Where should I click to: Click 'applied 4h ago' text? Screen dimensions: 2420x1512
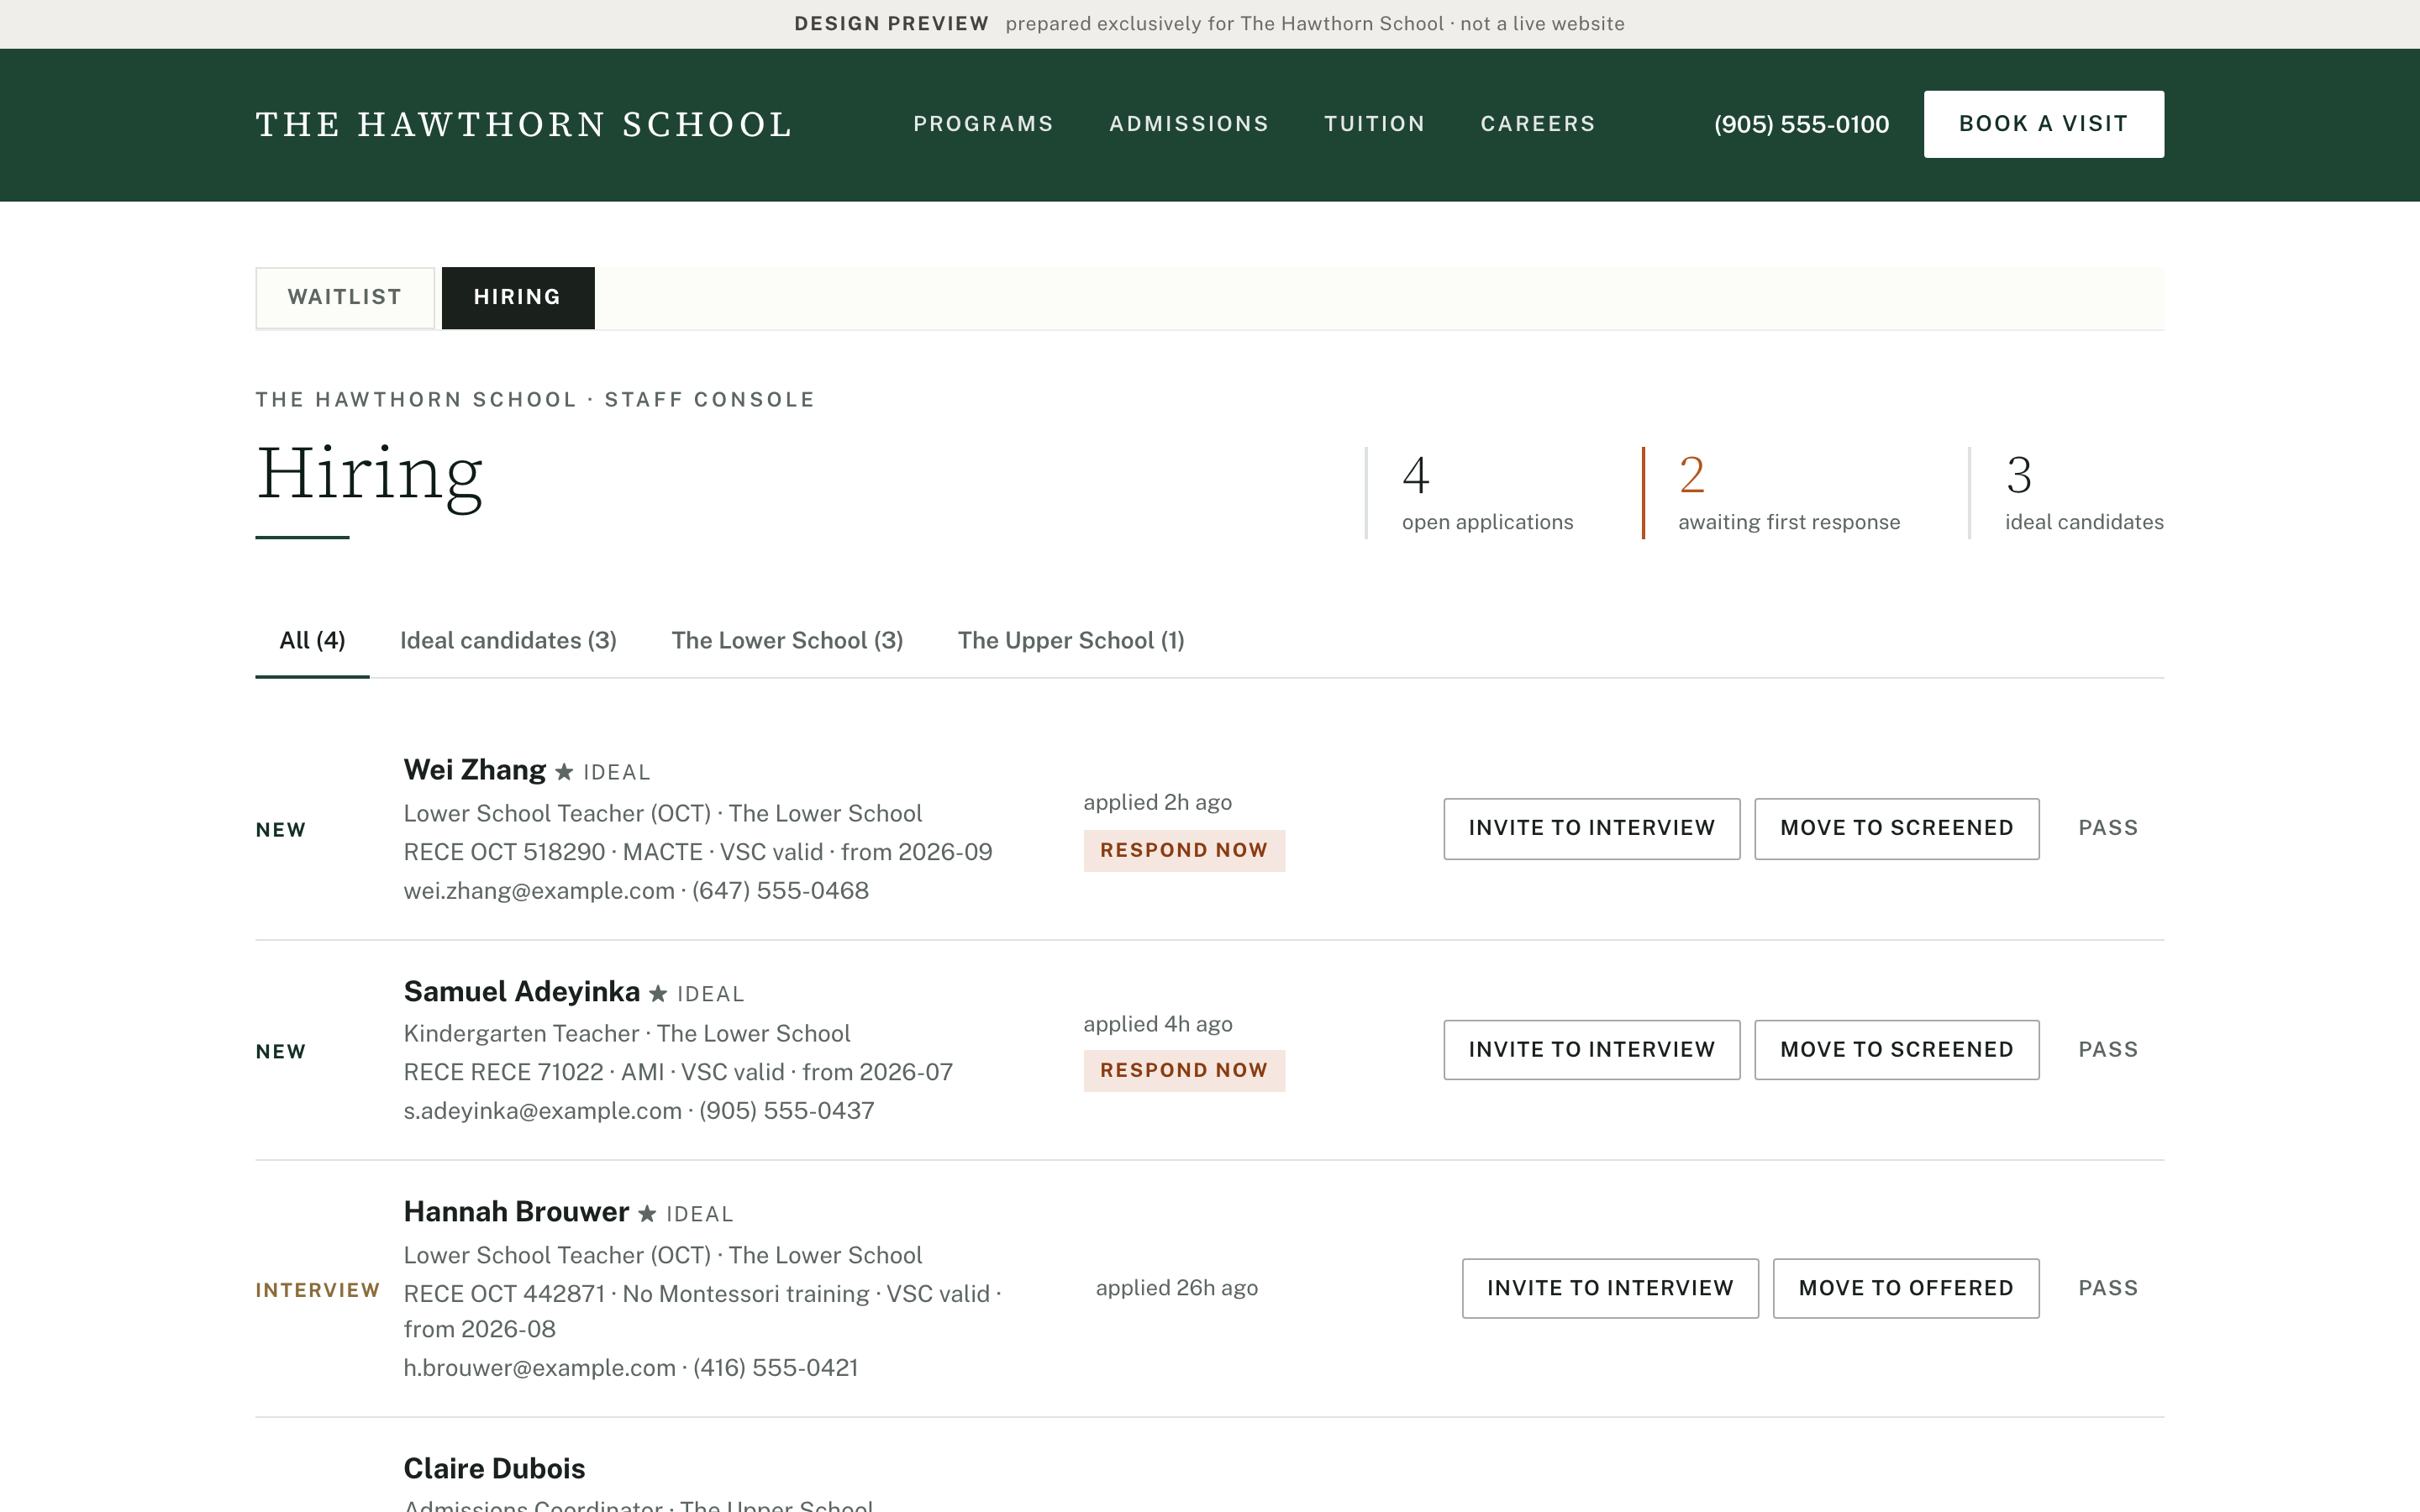1158,1024
